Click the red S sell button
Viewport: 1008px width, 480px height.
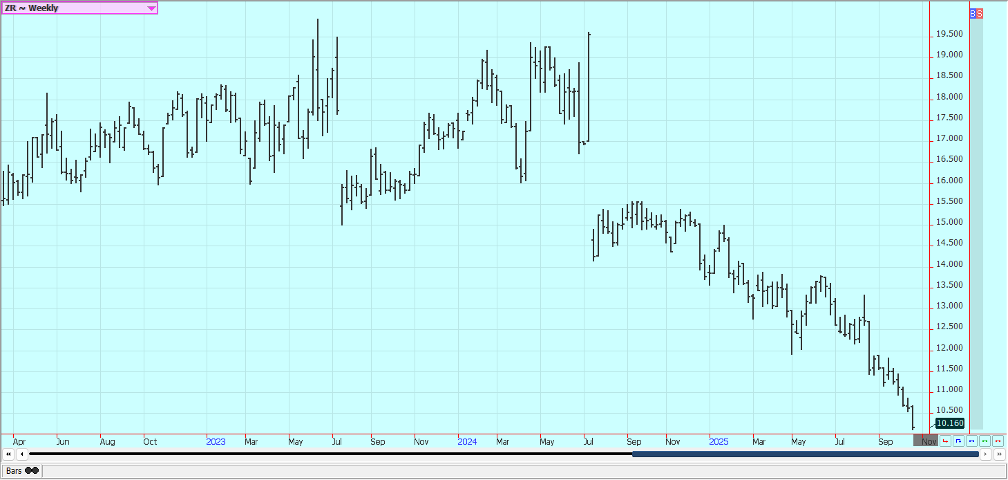point(979,14)
